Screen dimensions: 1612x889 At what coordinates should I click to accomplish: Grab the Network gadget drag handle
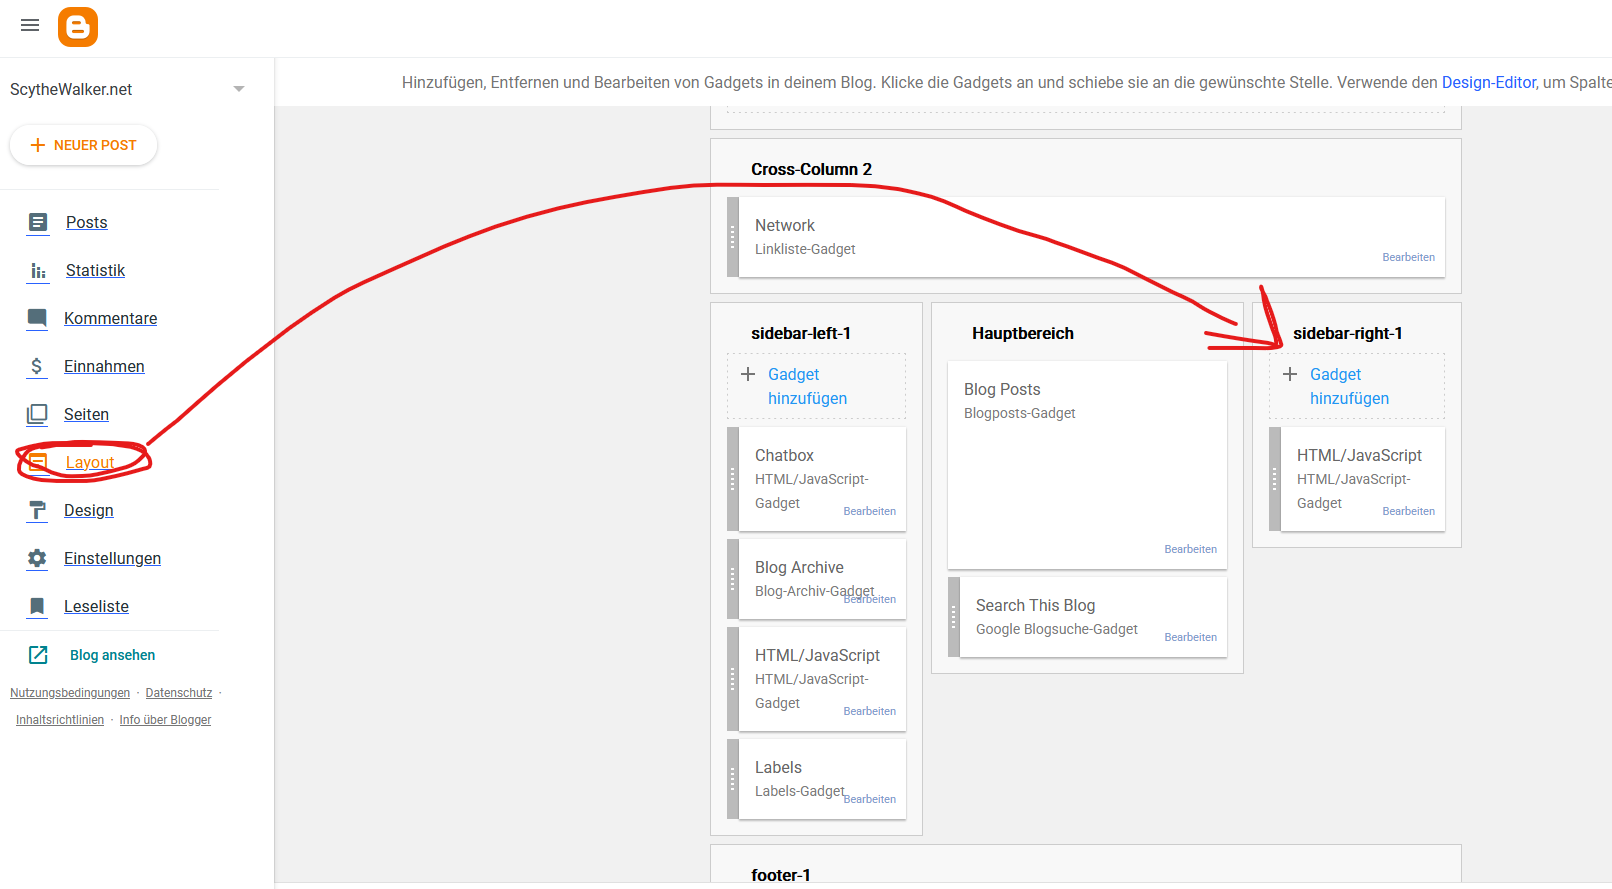[733, 237]
